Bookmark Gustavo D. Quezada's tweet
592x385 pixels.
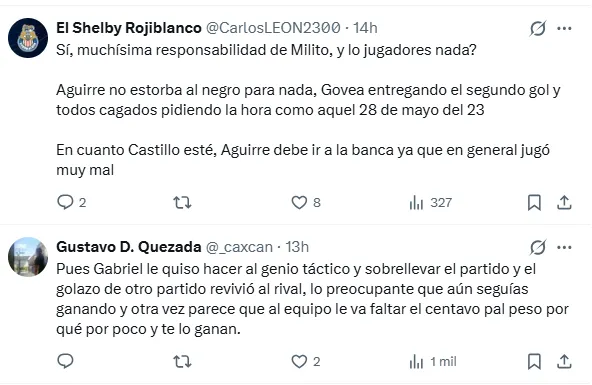[x=534, y=362]
